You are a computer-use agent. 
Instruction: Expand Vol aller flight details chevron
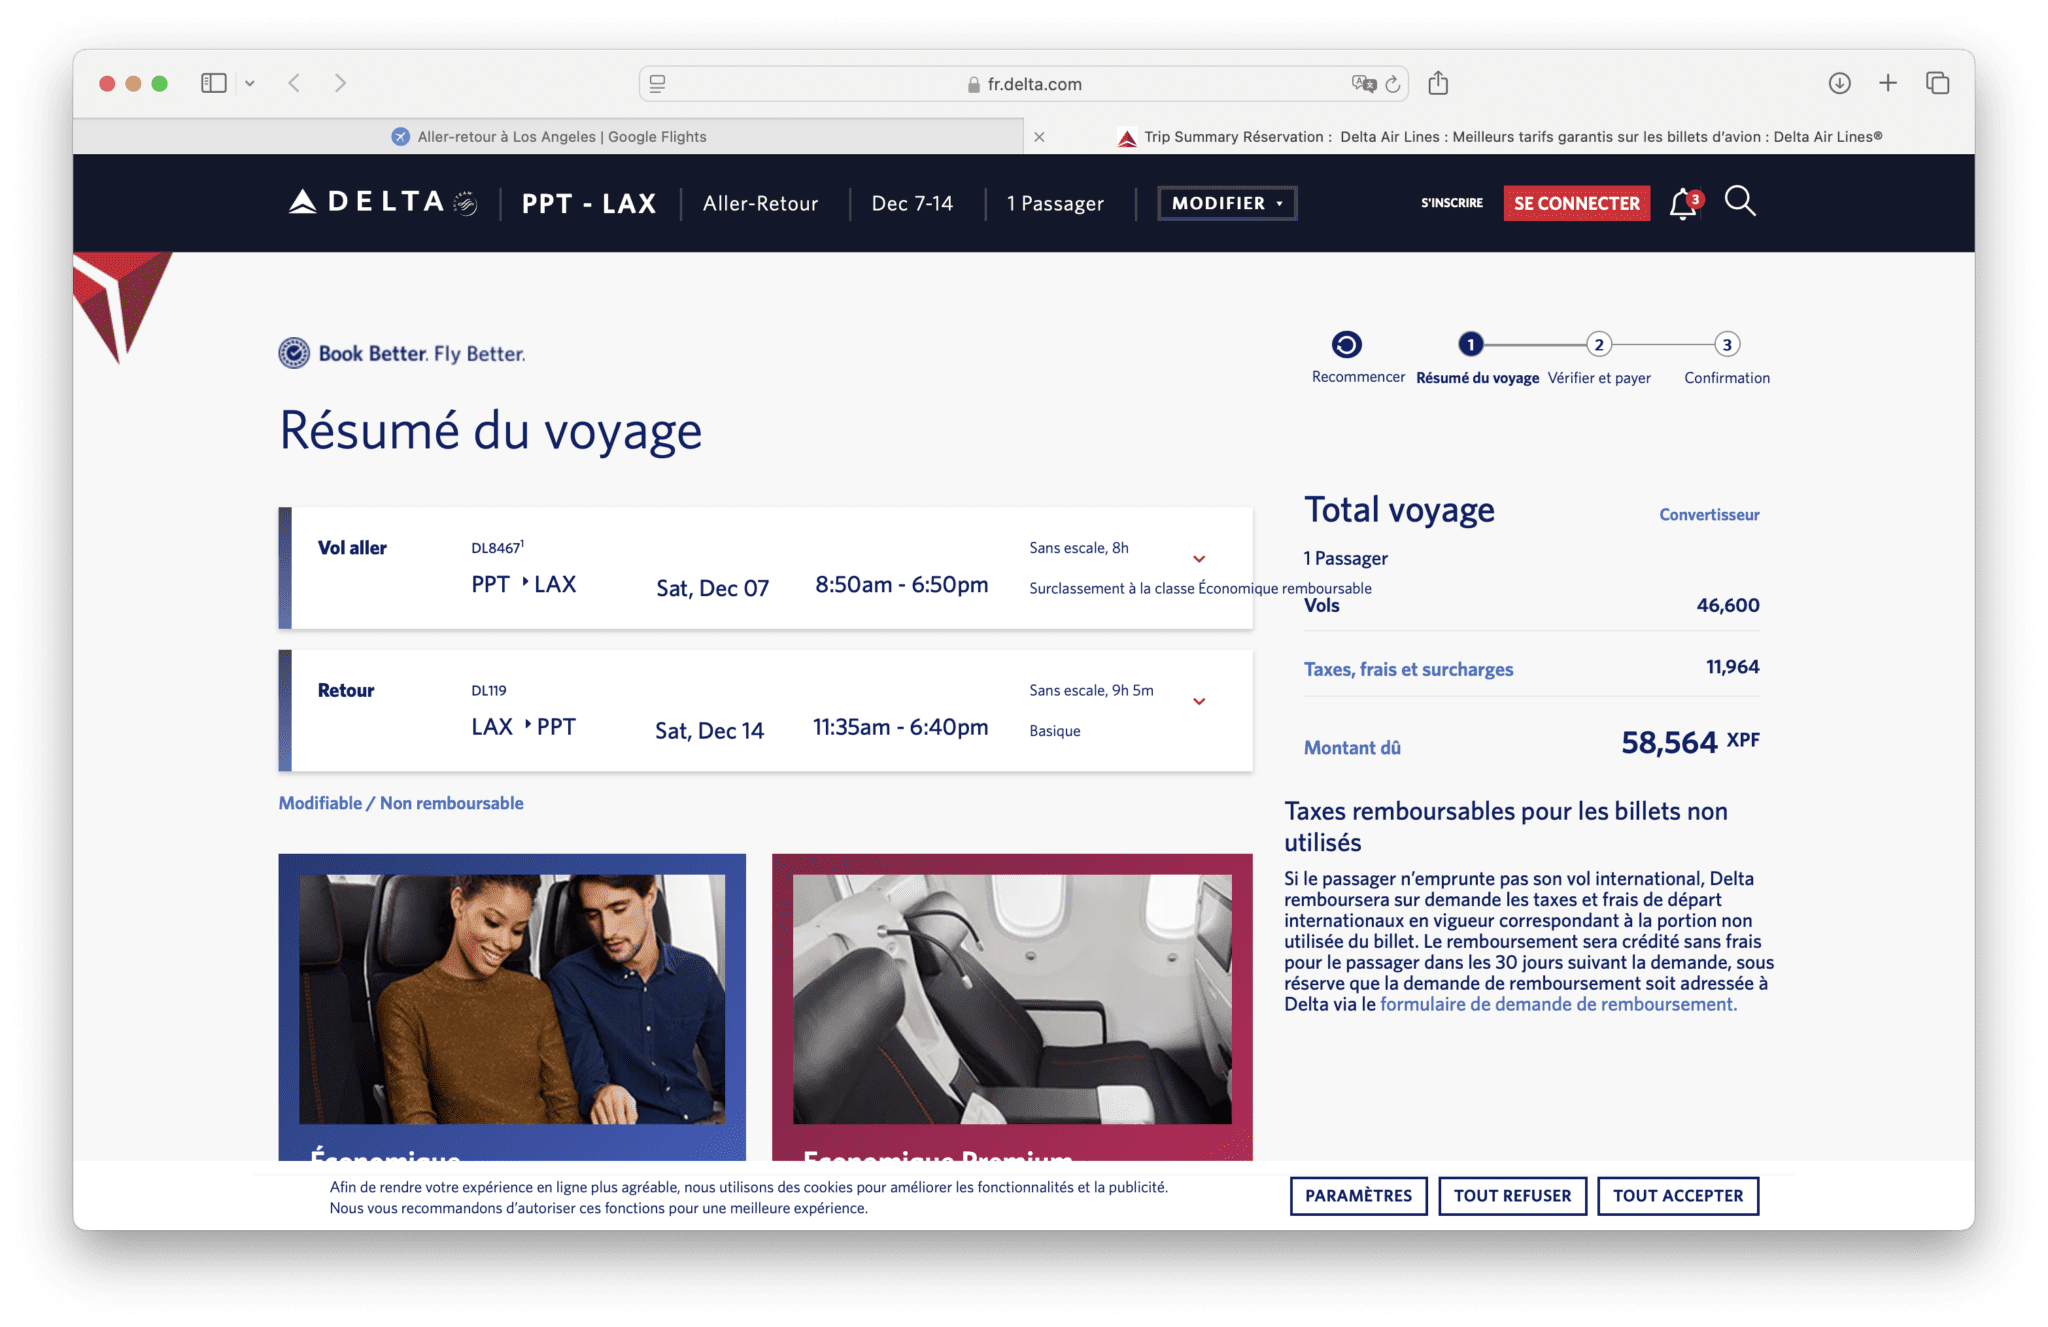[1199, 559]
